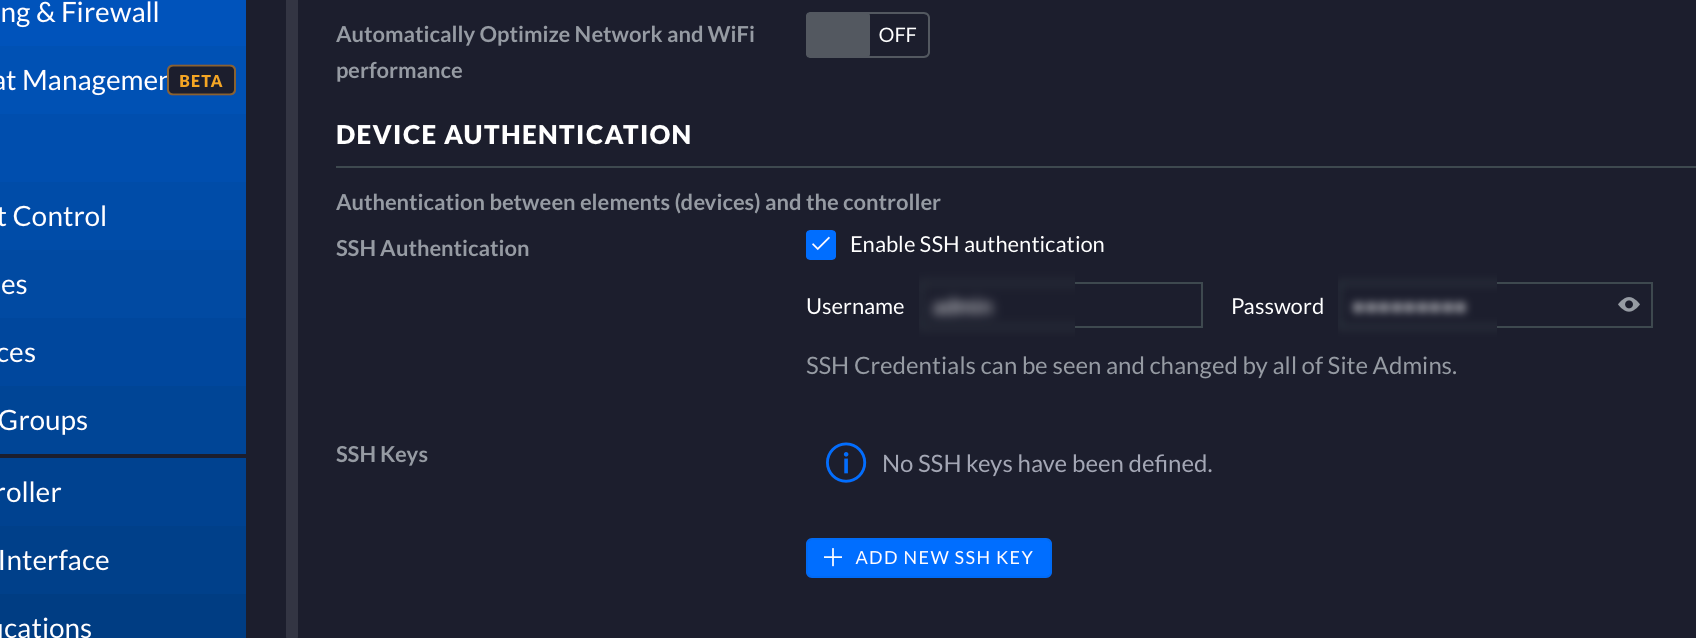Click the sidebar item ending in "ces"
The height and width of the screenshot is (638, 1696).
coord(18,353)
